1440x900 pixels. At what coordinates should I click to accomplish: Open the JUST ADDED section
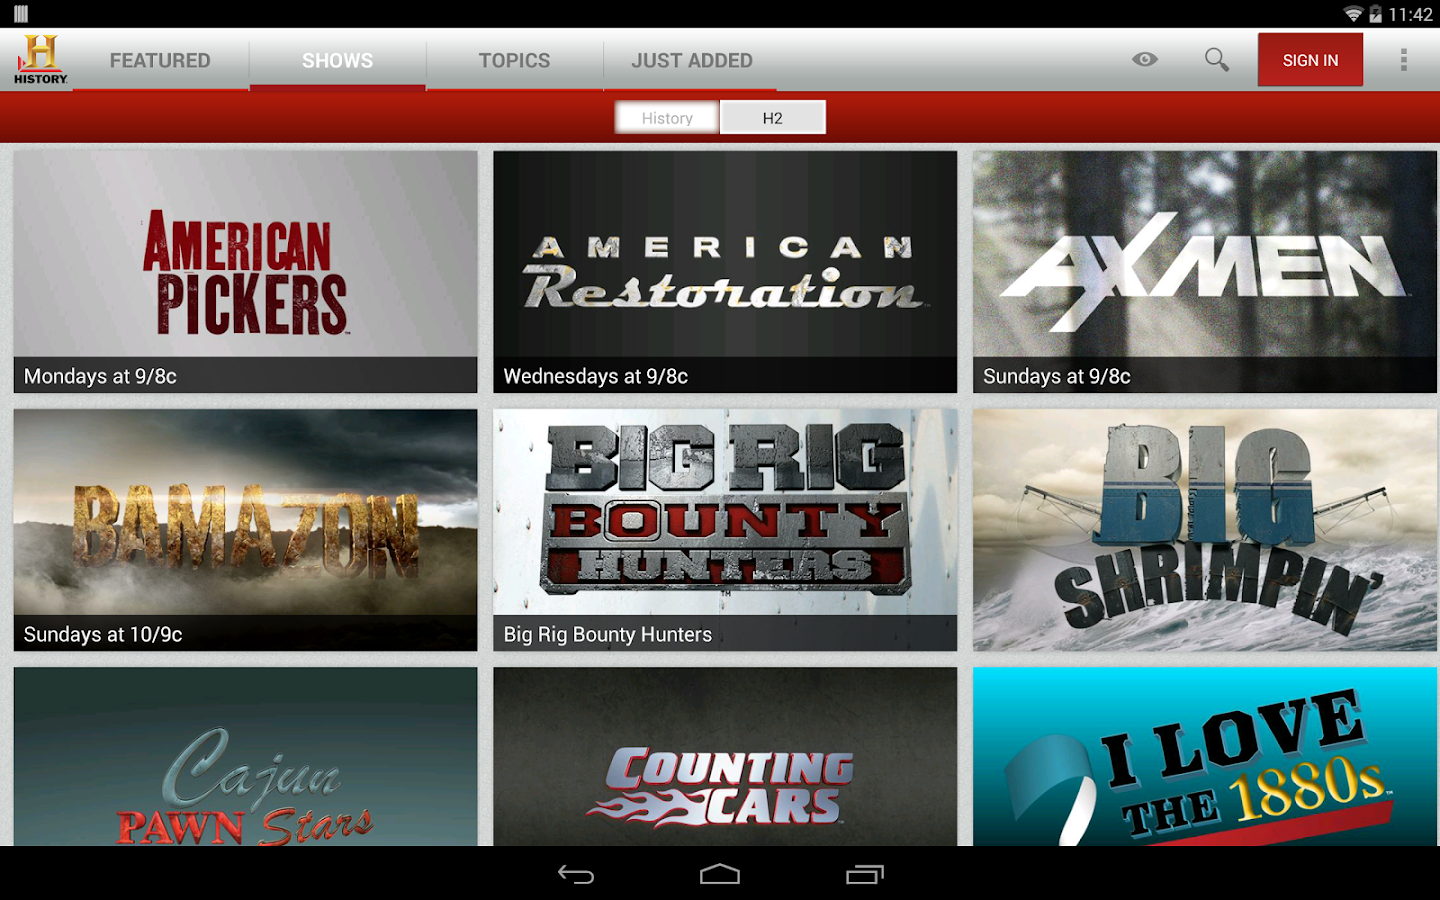click(692, 60)
